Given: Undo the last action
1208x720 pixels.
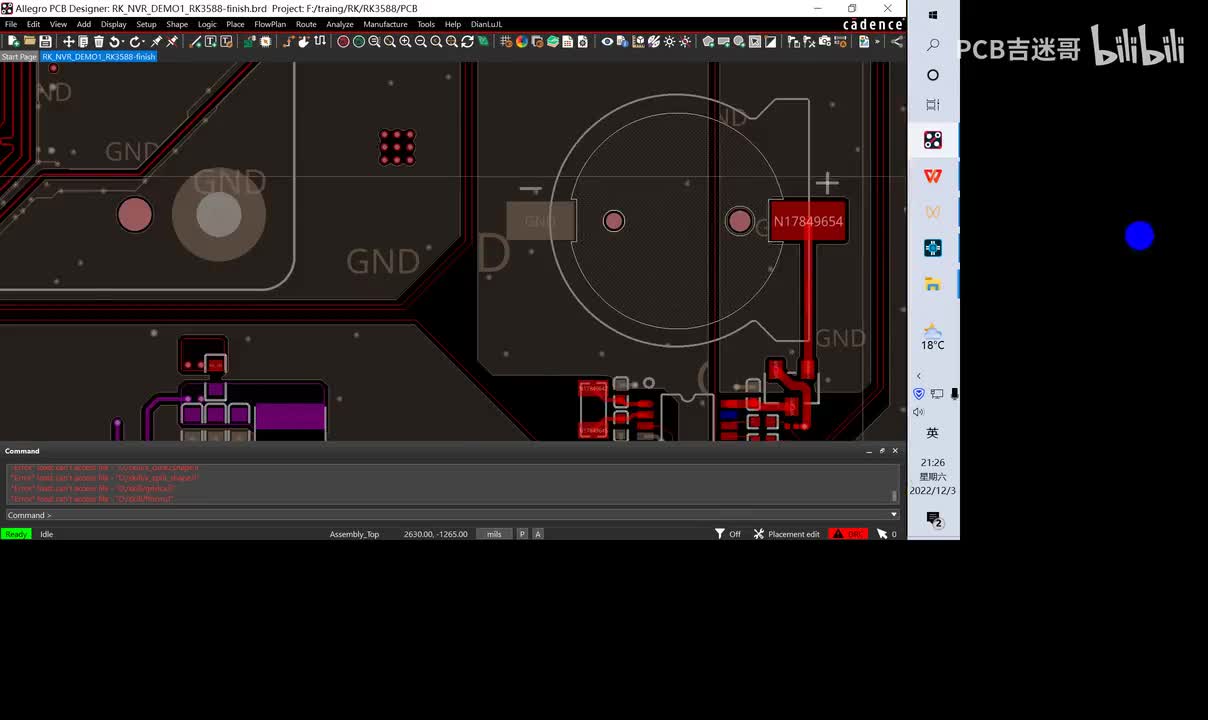Looking at the screenshot, I should [114, 41].
